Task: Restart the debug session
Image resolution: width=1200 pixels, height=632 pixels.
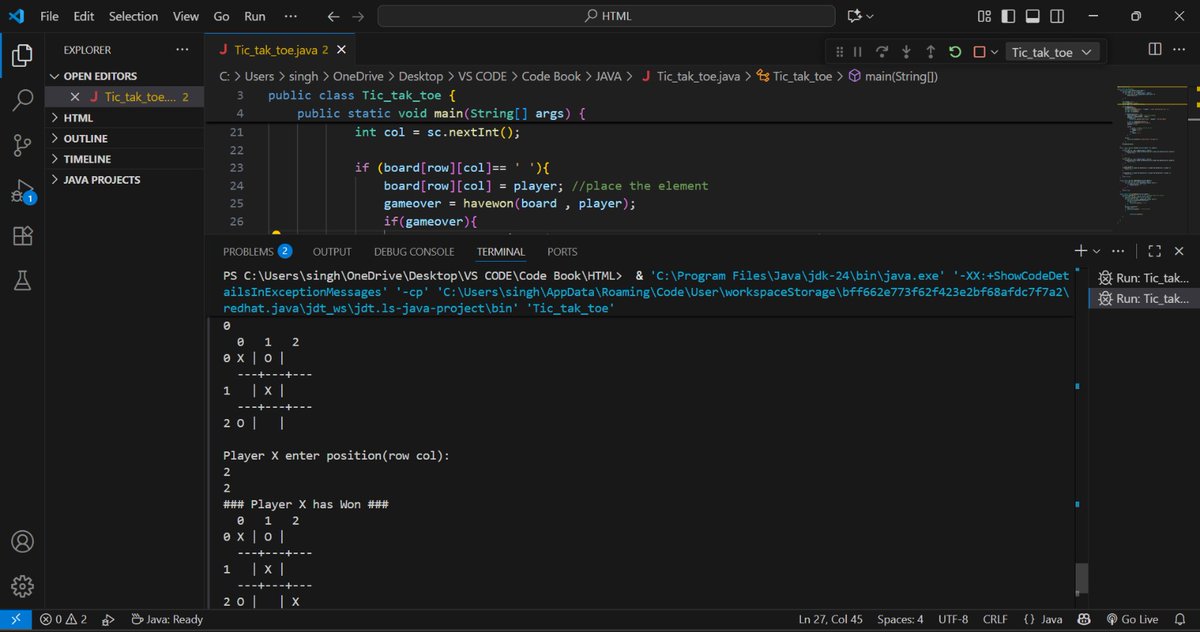Action: click(955, 52)
